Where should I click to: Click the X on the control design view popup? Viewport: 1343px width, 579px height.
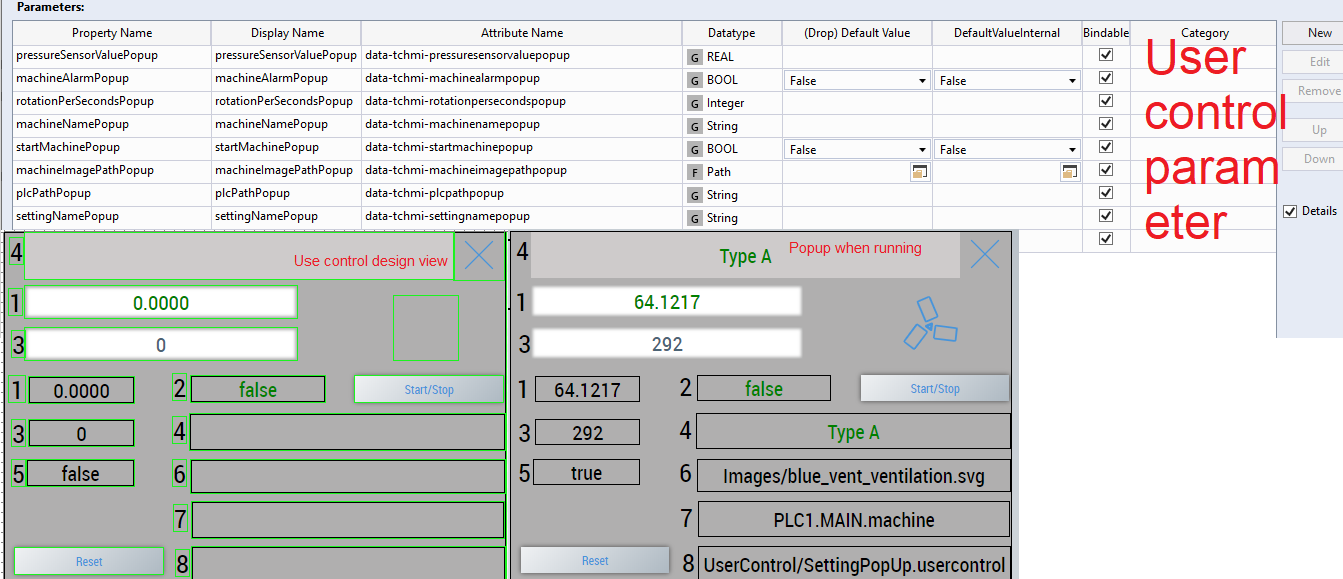pyautogui.click(x=478, y=254)
